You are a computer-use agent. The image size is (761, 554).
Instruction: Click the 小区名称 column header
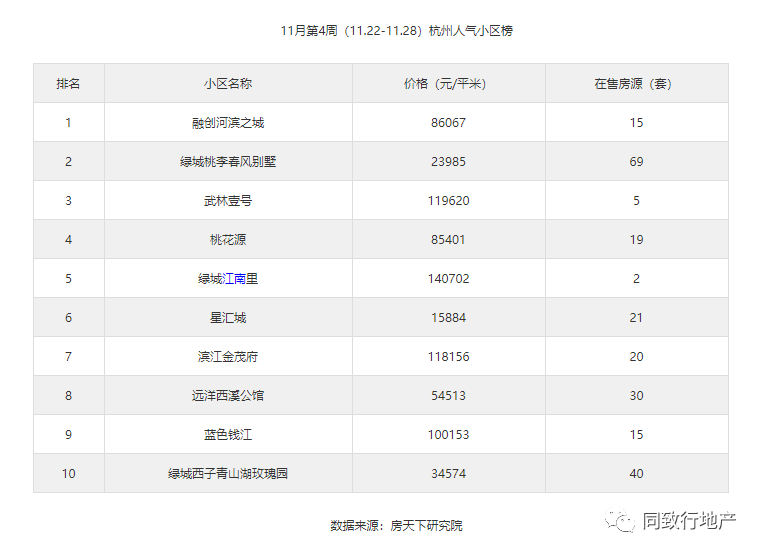(228, 84)
